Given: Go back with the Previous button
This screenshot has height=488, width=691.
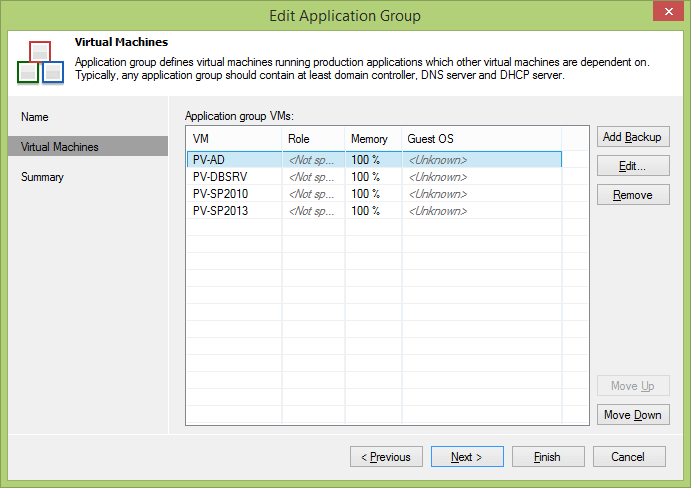Looking at the screenshot, I should pyautogui.click(x=386, y=457).
